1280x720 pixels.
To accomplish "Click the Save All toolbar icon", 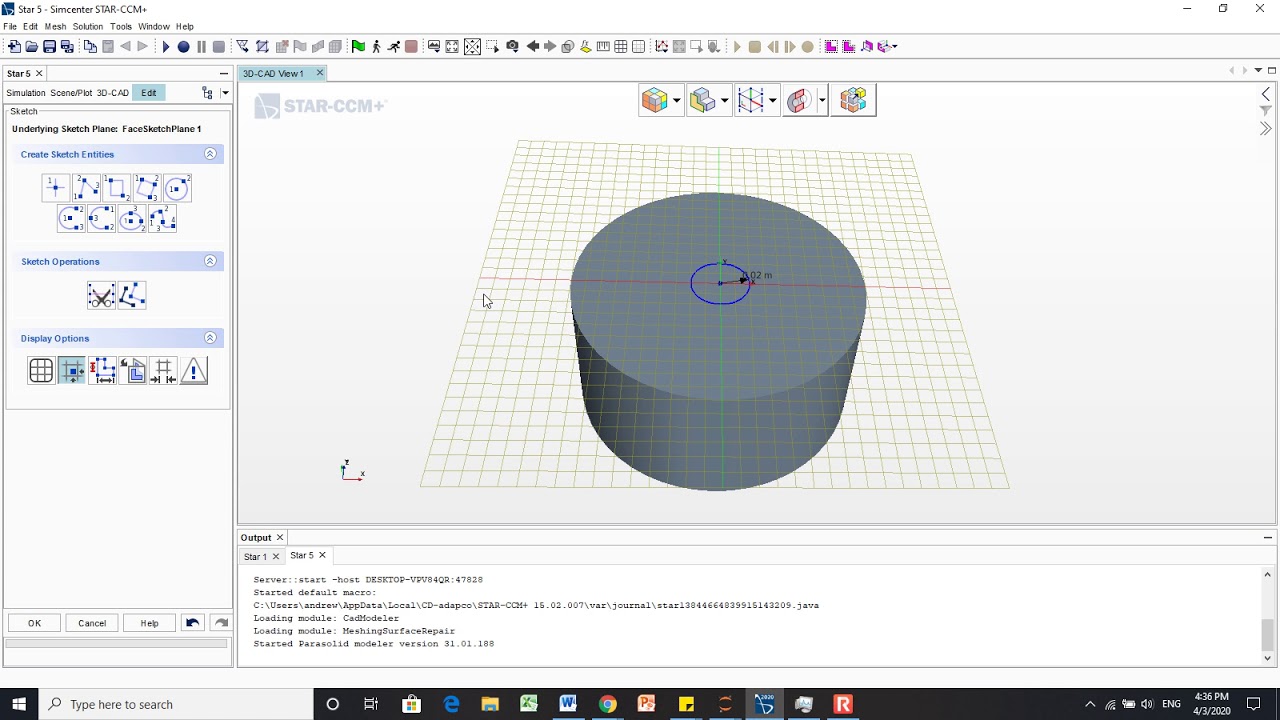I will (67, 46).
